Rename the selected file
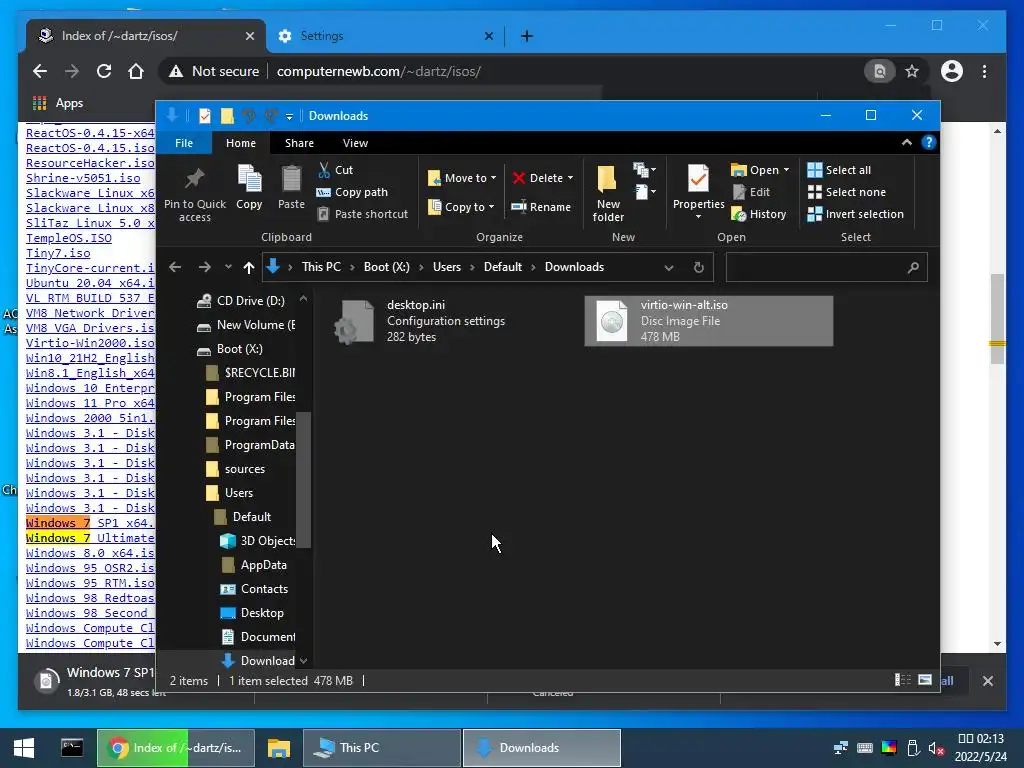 pos(541,207)
